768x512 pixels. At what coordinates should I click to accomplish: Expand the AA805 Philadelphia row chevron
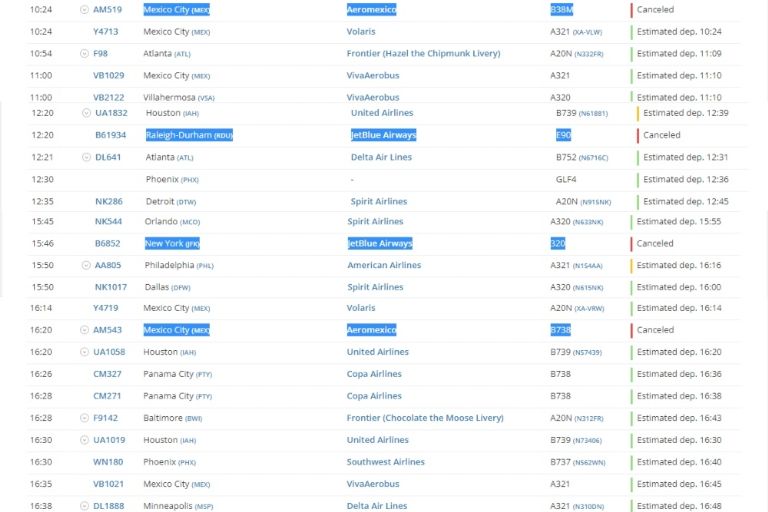[86, 265]
